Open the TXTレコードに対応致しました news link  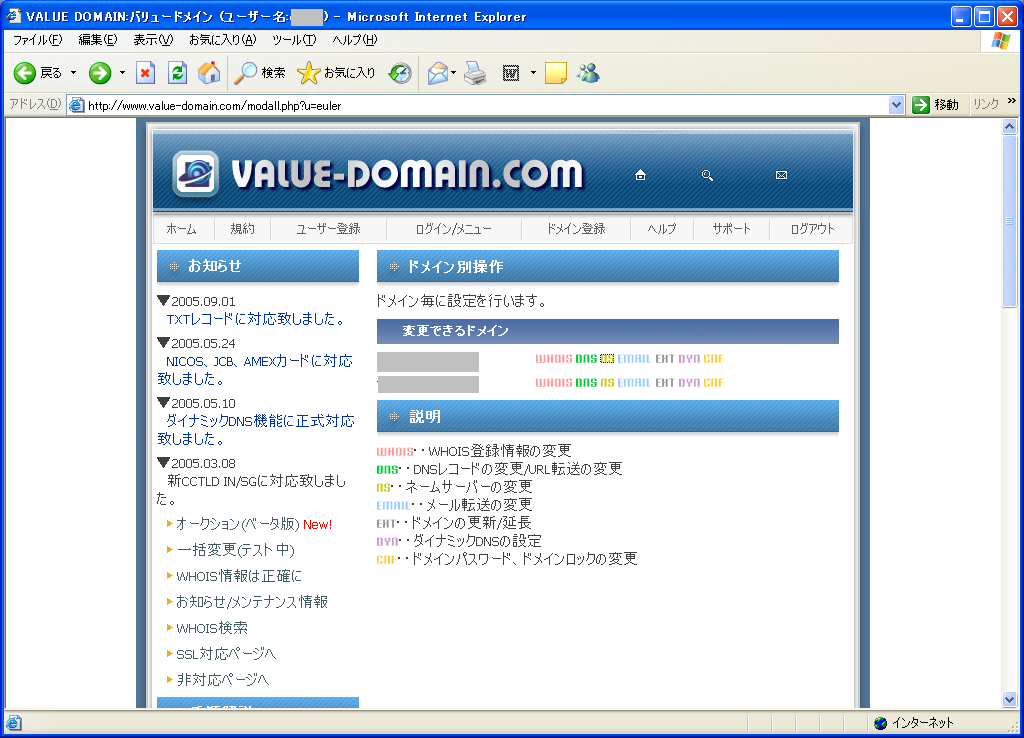[x=257, y=319]
